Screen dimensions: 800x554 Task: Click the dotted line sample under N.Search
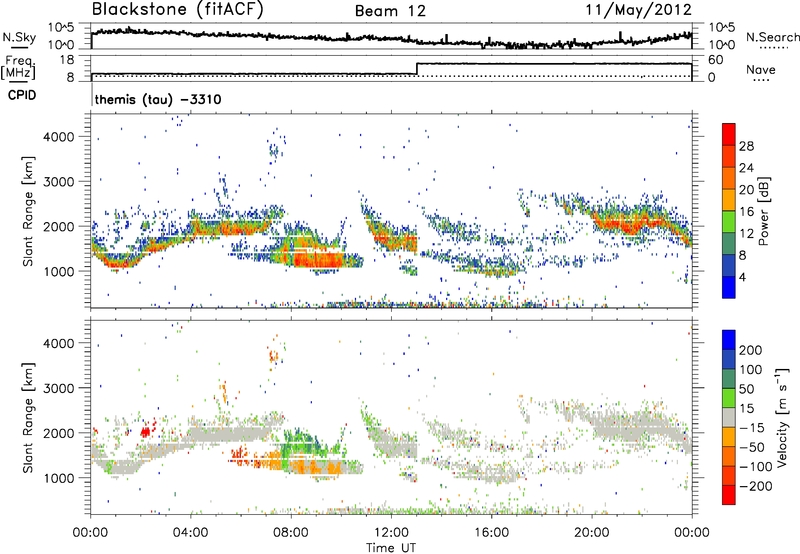774,47
